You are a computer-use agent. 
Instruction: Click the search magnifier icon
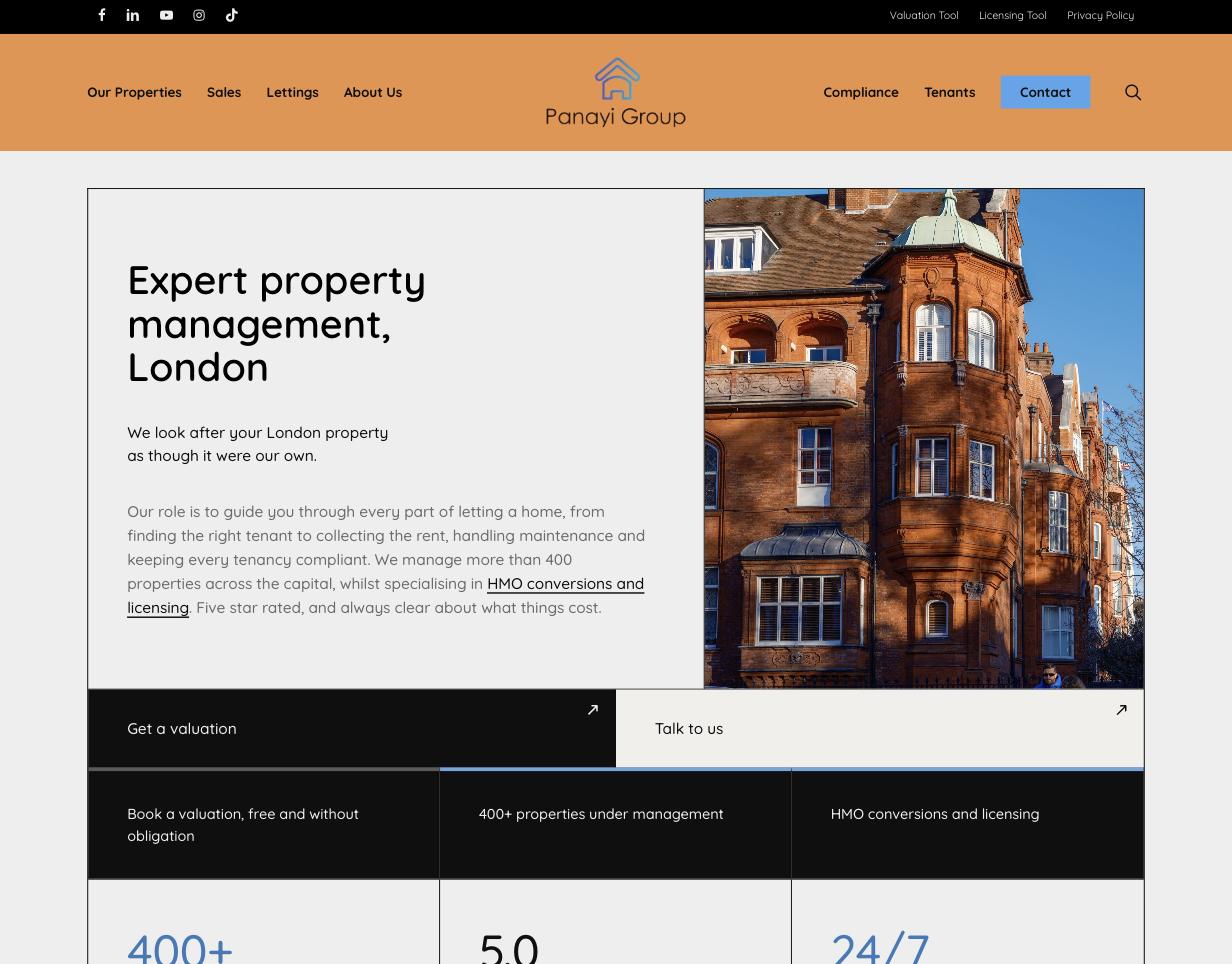click(1133, 92)
